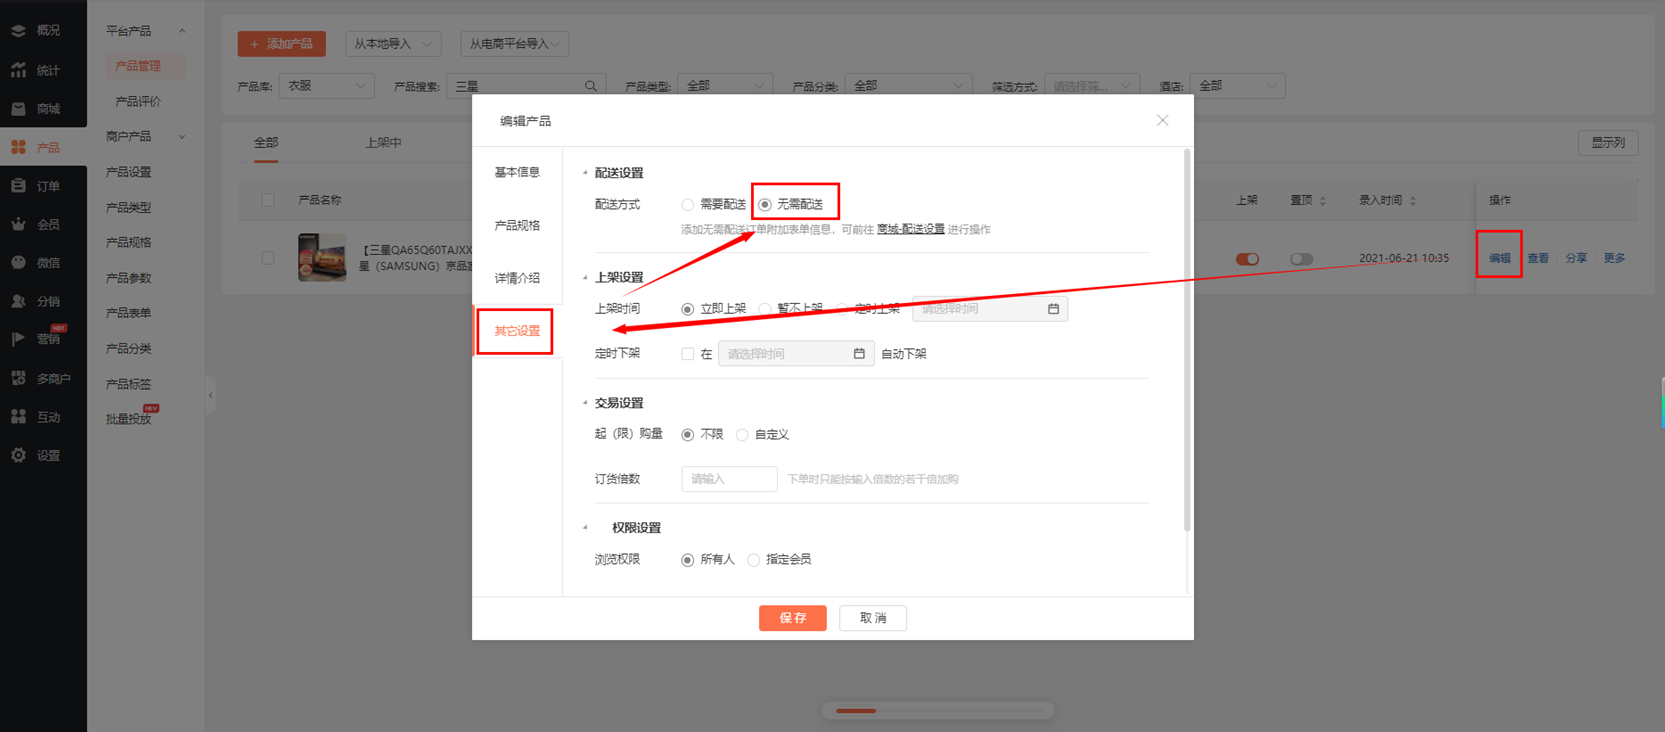Open the 会员 members crown icon
Image resolution: width=1665 pixels, height=732 pixels.
tap(19, 224)
